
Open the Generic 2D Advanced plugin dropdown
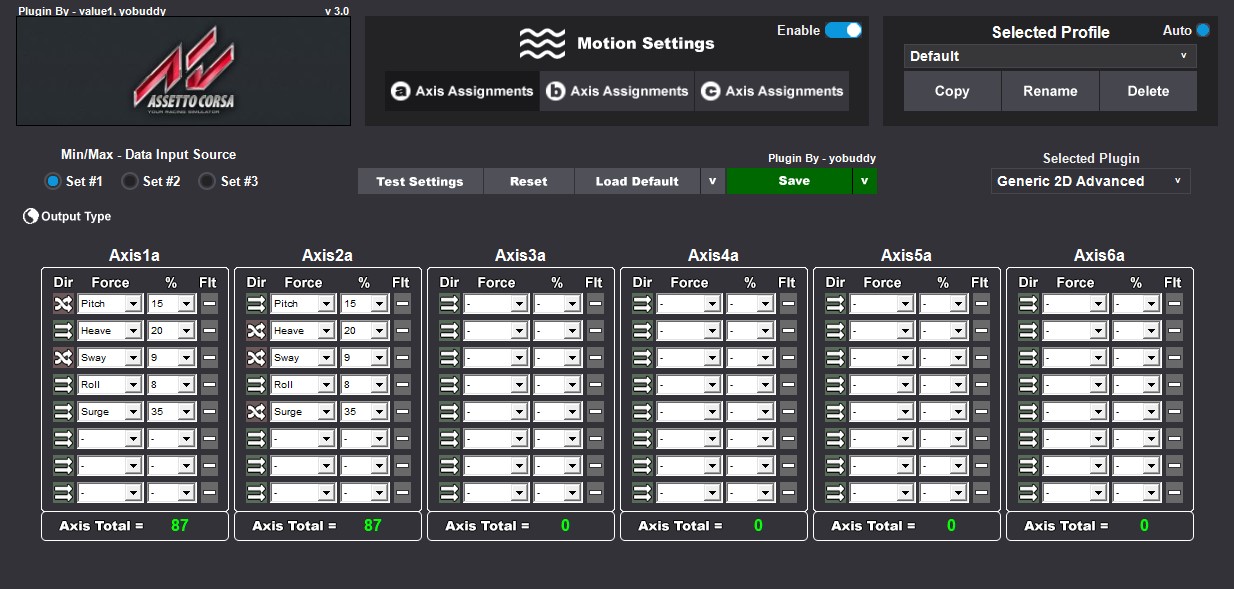[x=1090, y=181]
